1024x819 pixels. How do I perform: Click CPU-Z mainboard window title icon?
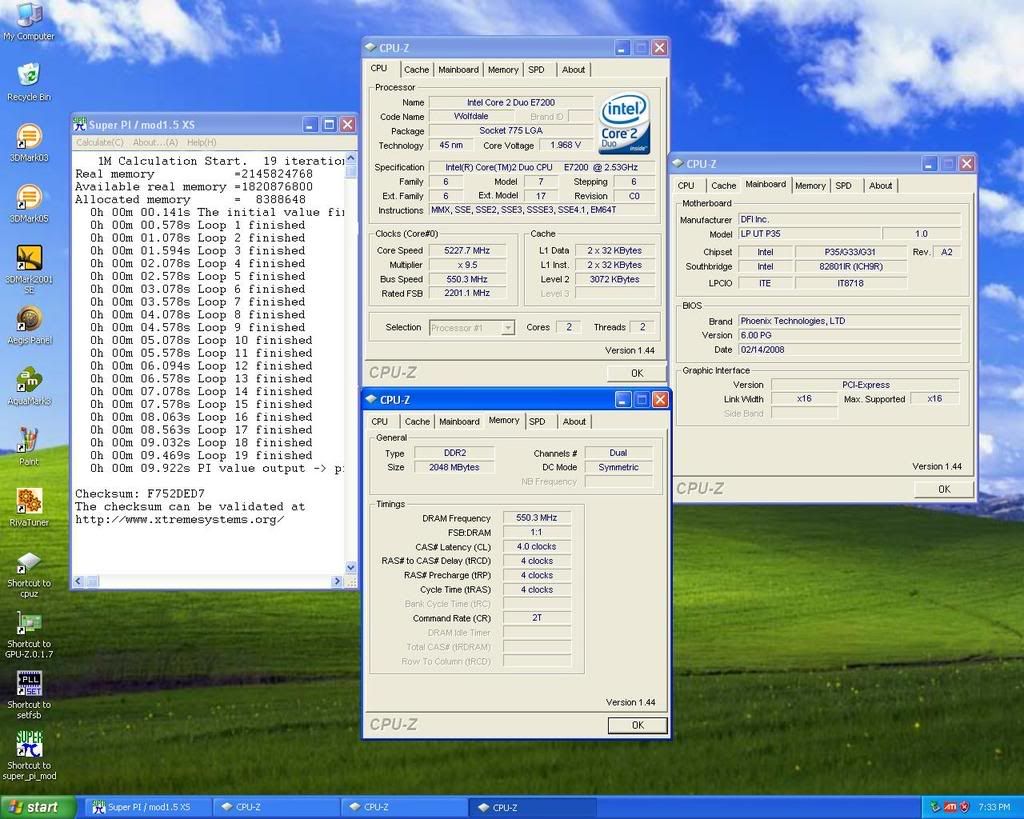678,163
